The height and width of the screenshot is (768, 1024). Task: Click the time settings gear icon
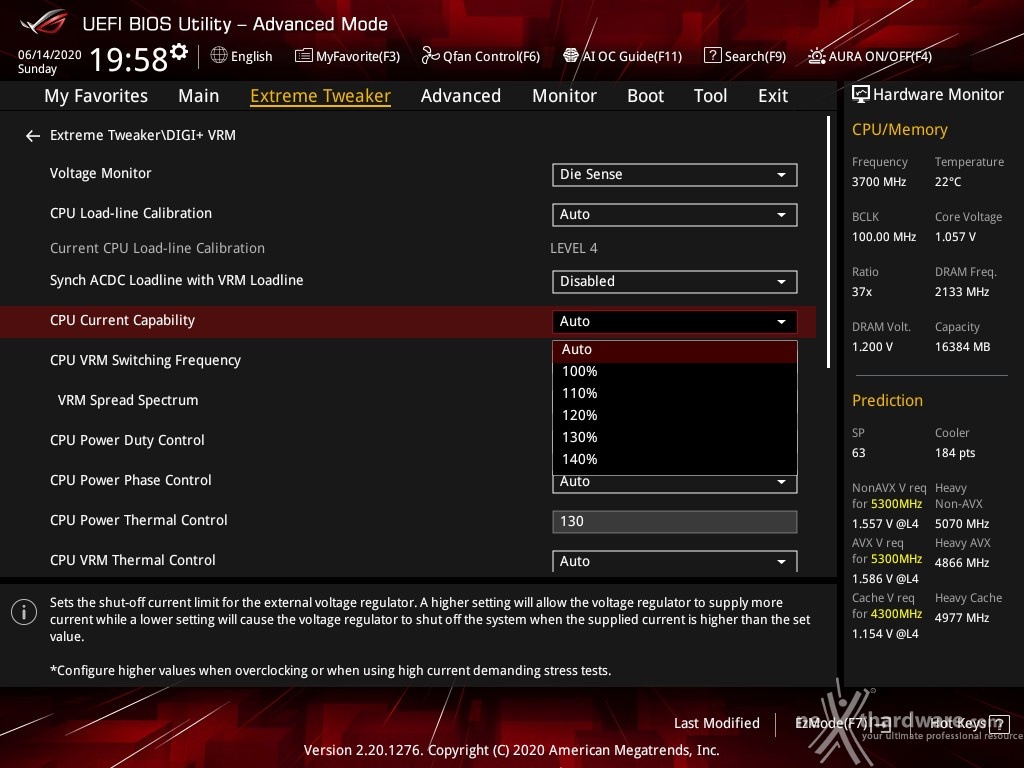click(179, 52)
